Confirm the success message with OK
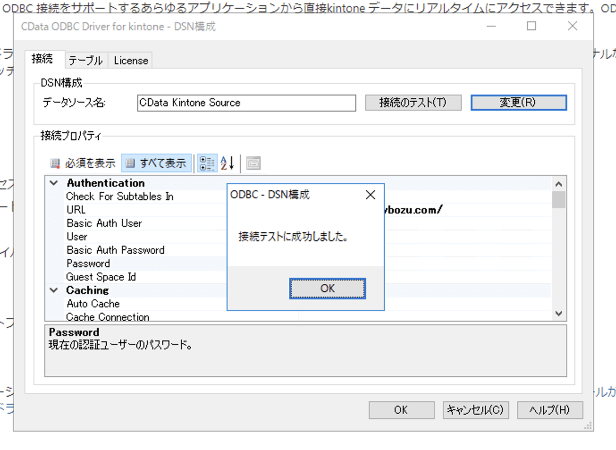This screenshot has height=450, width=616. point(327,288)
